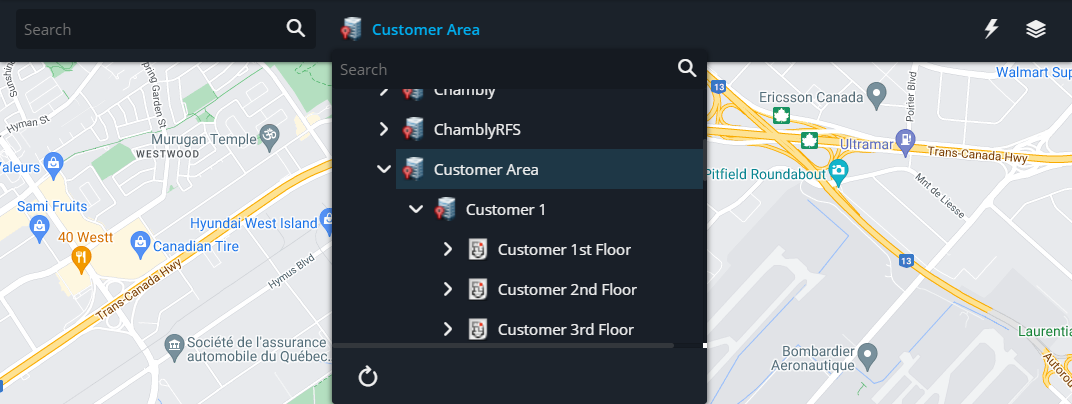The image size is (1072, 404).
Task: Select the Customer Area row in the tree
Action: click(549, 169)
